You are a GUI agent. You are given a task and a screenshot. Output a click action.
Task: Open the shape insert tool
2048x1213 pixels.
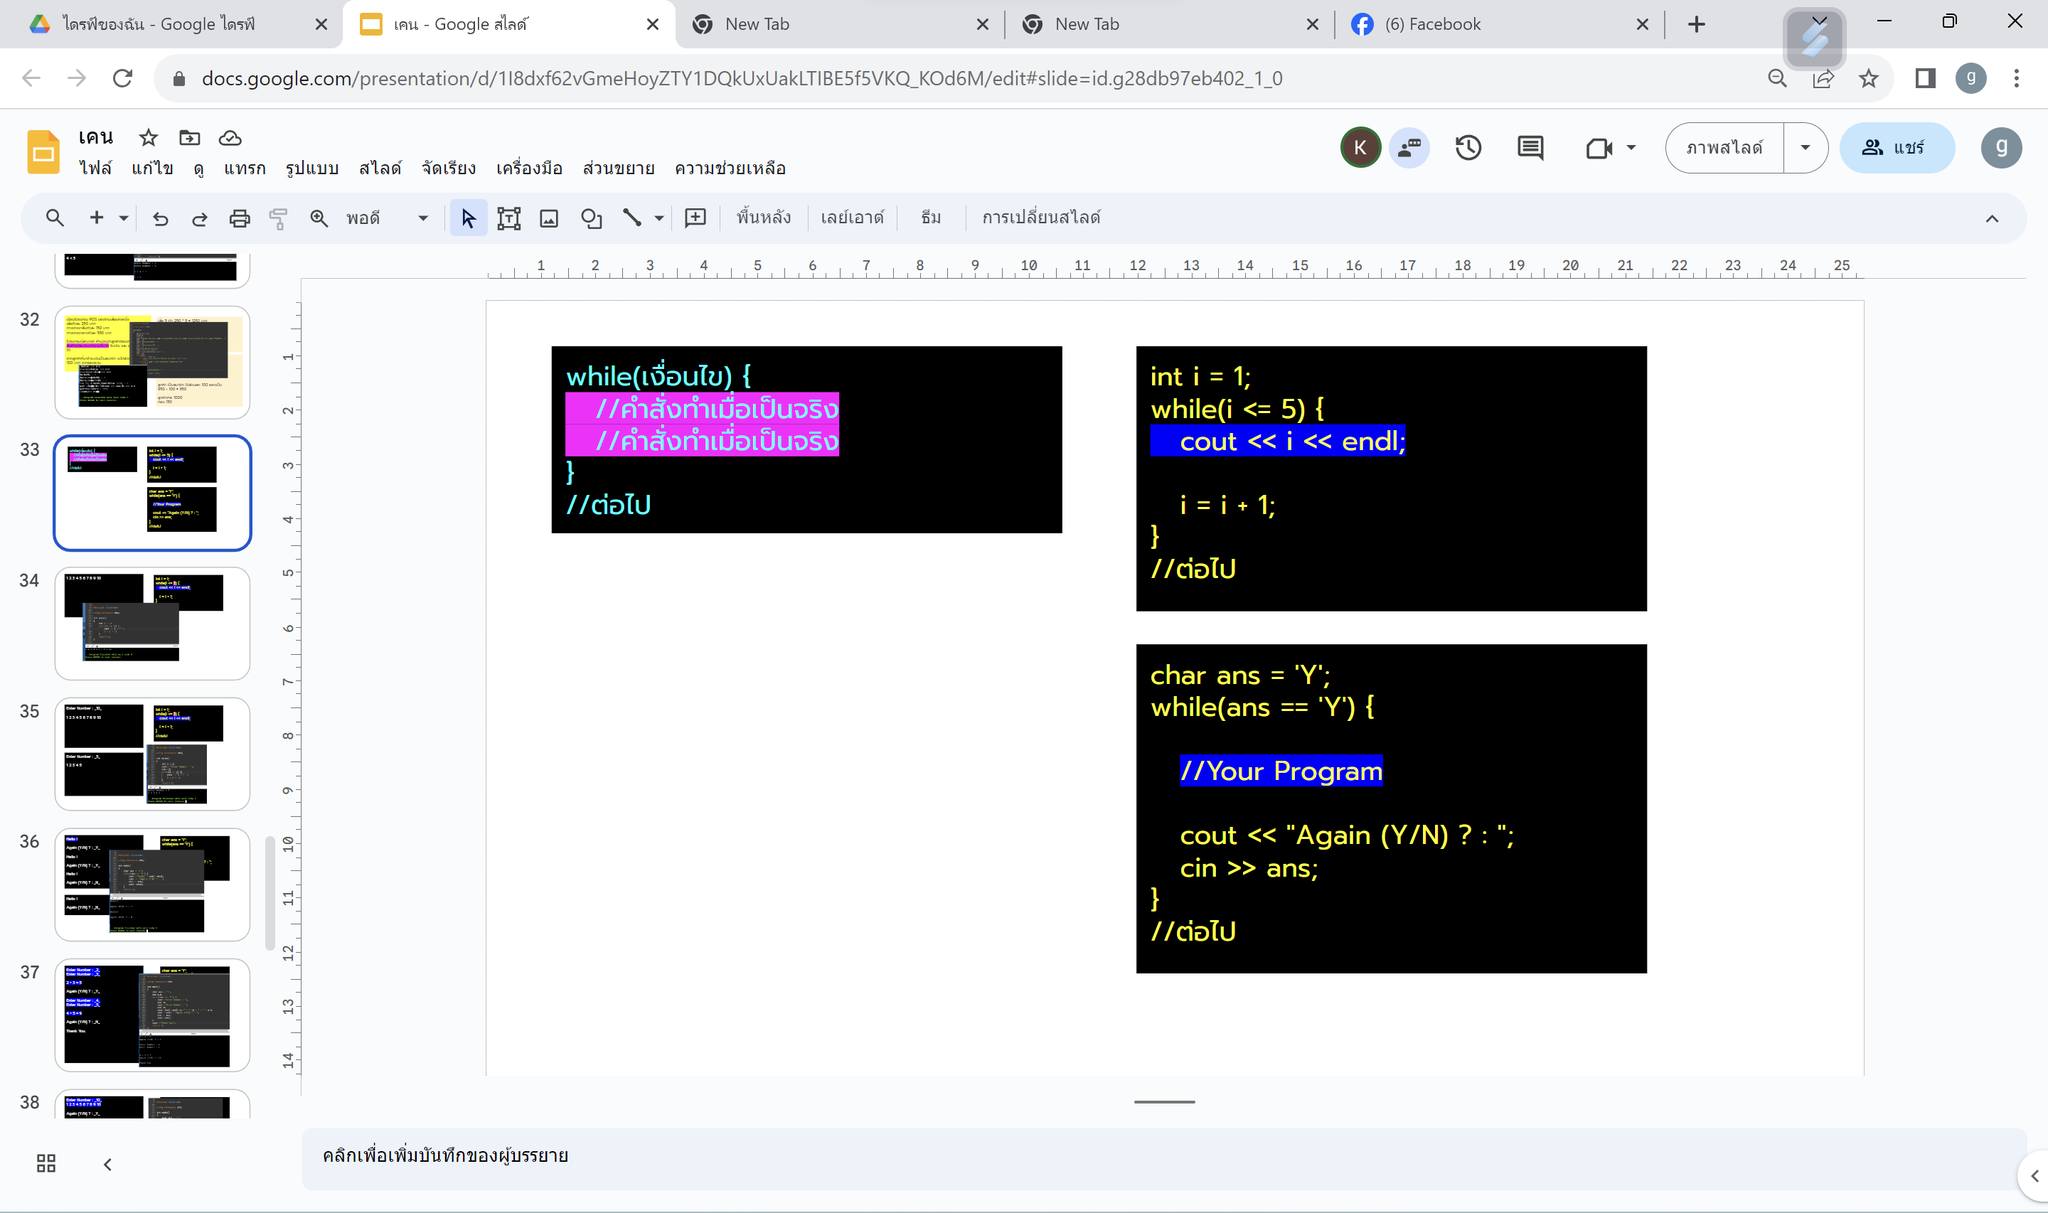point(591,218)
